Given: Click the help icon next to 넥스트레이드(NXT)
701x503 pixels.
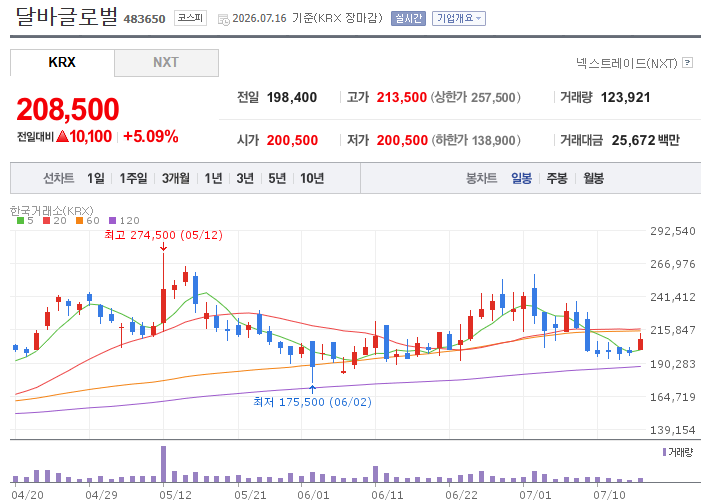Looking at the screenshot, I should click(688, 63).
